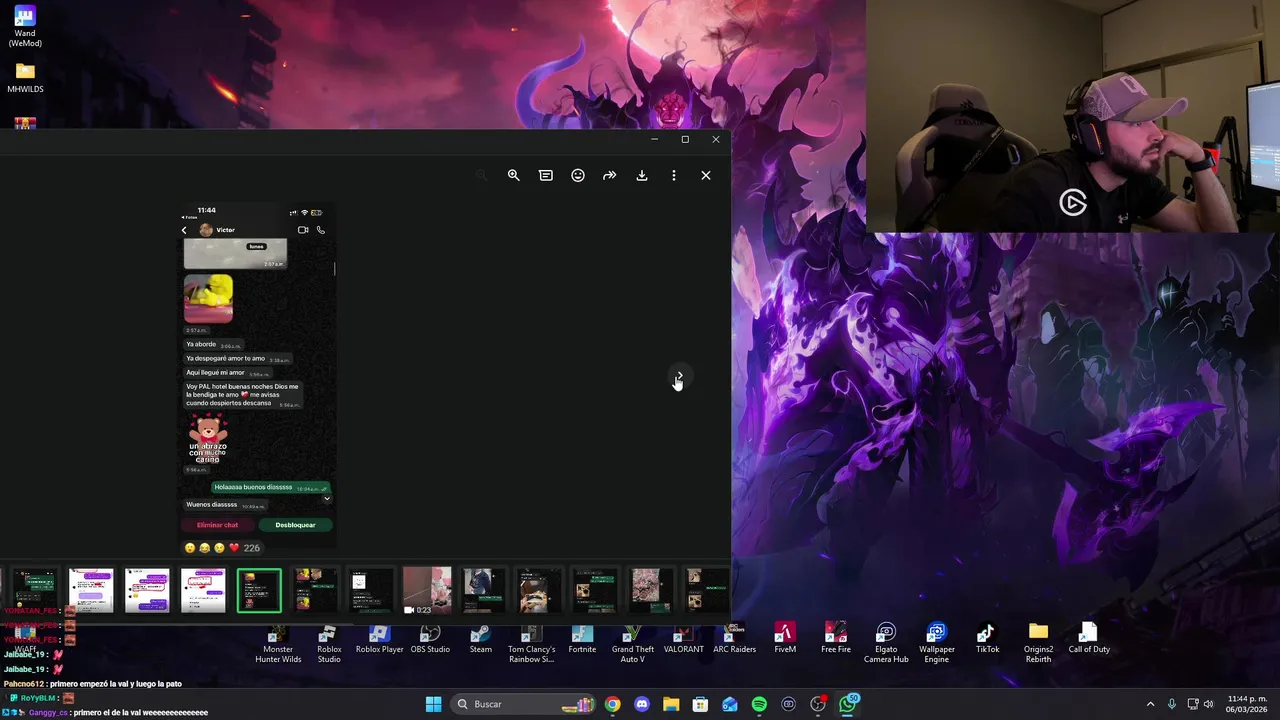The image size is (1280, 720).
Task: Open Discord from the taskbar
Action: pyautogui.click(x=642, y=704)
